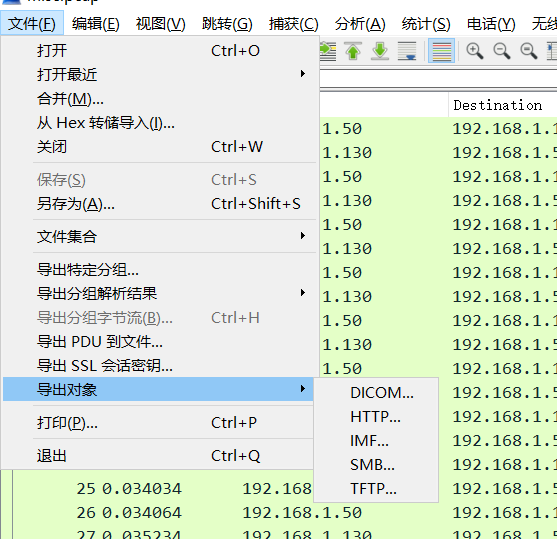Select 导出 PDU 到文件... entry
557x539 pixels.
[159, 342]
